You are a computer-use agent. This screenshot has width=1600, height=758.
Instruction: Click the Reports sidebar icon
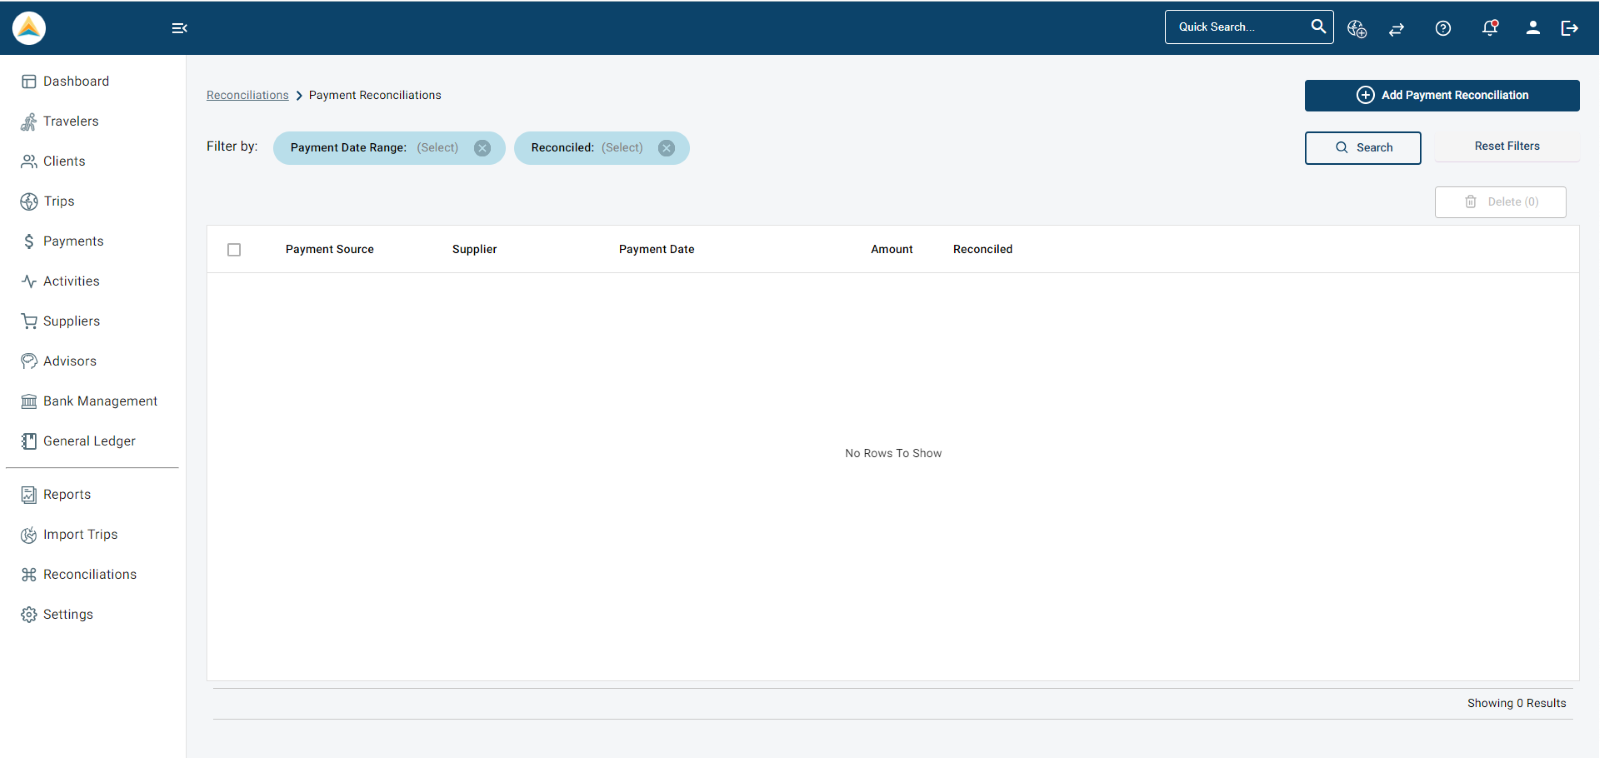pos(29,495)
